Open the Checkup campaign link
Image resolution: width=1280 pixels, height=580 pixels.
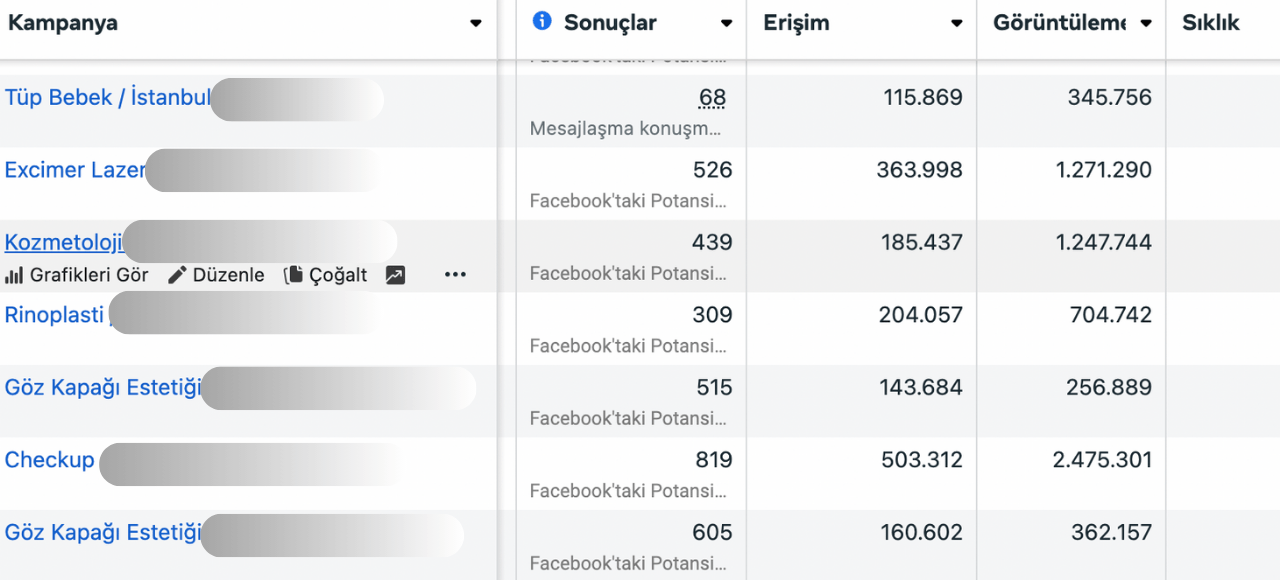(x=49, y=460)
